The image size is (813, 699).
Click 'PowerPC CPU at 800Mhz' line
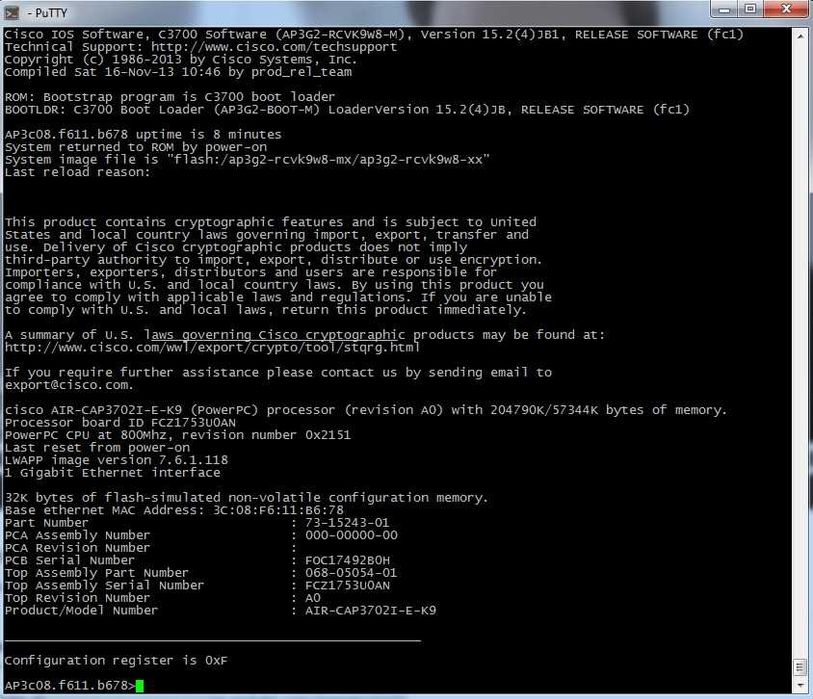[178, 435]
